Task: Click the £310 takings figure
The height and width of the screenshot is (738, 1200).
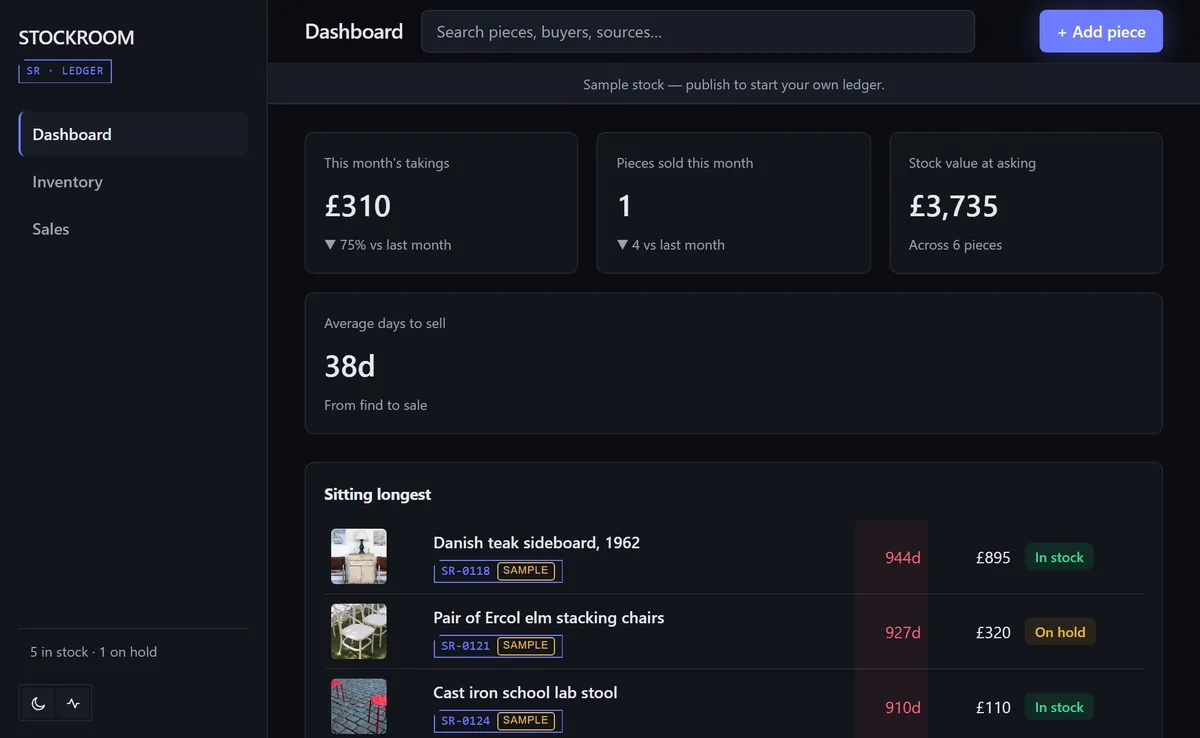Action: tap(357, 206)
